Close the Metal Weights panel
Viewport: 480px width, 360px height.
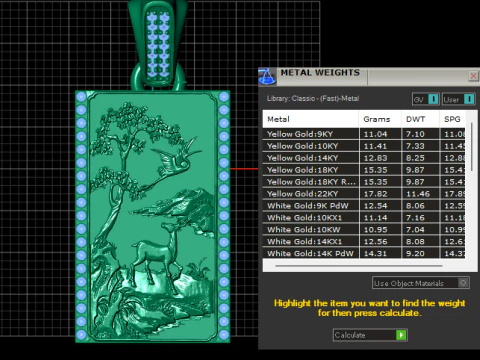click(x=473, y=76)
